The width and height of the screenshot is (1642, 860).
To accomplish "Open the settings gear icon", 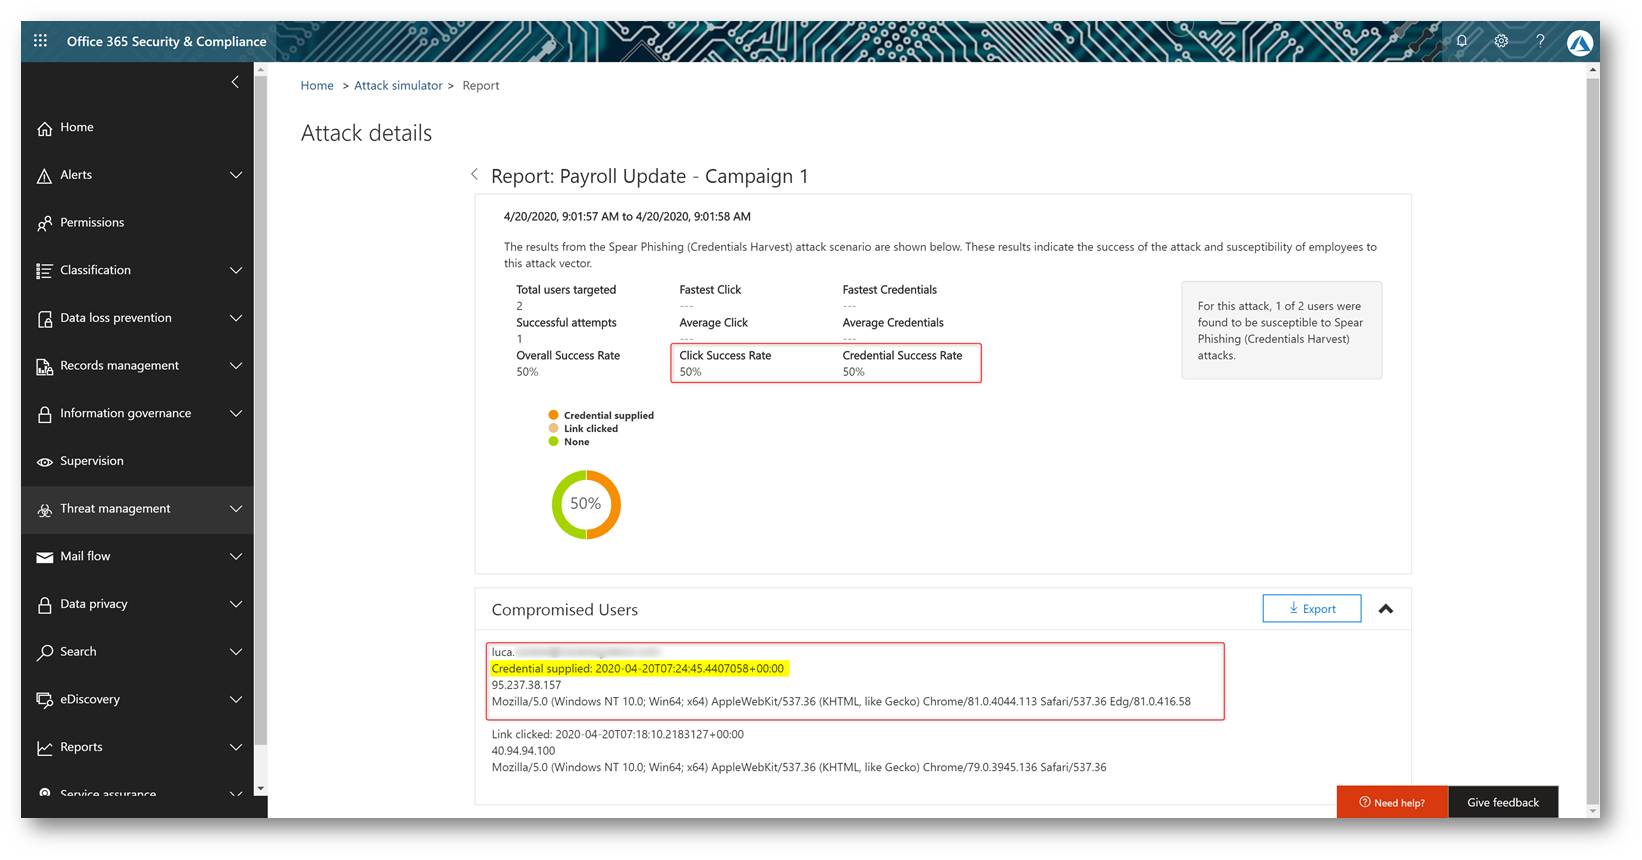I will [x=1501, y=41].
